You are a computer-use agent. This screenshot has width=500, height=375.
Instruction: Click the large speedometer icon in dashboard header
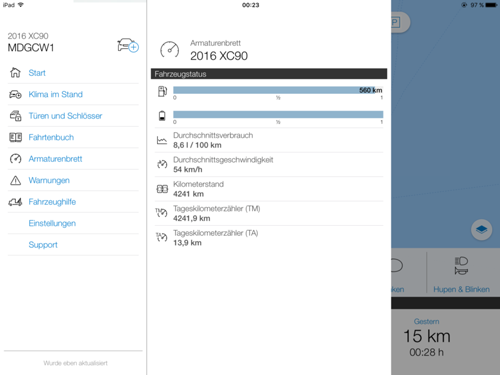[x=169, y=50]
